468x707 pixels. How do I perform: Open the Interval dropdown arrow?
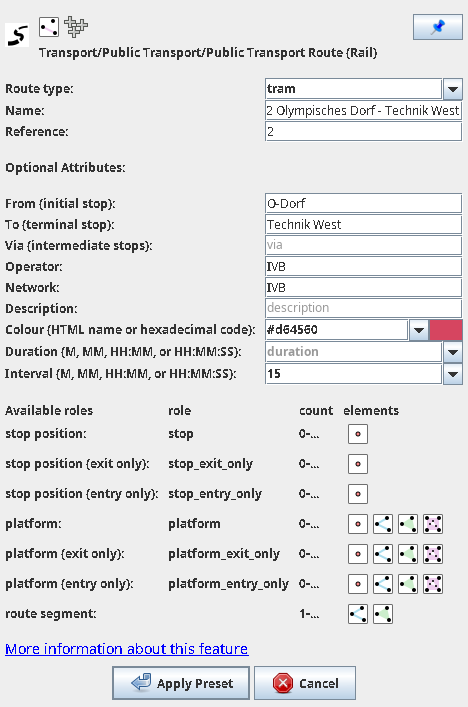(453, 374)
